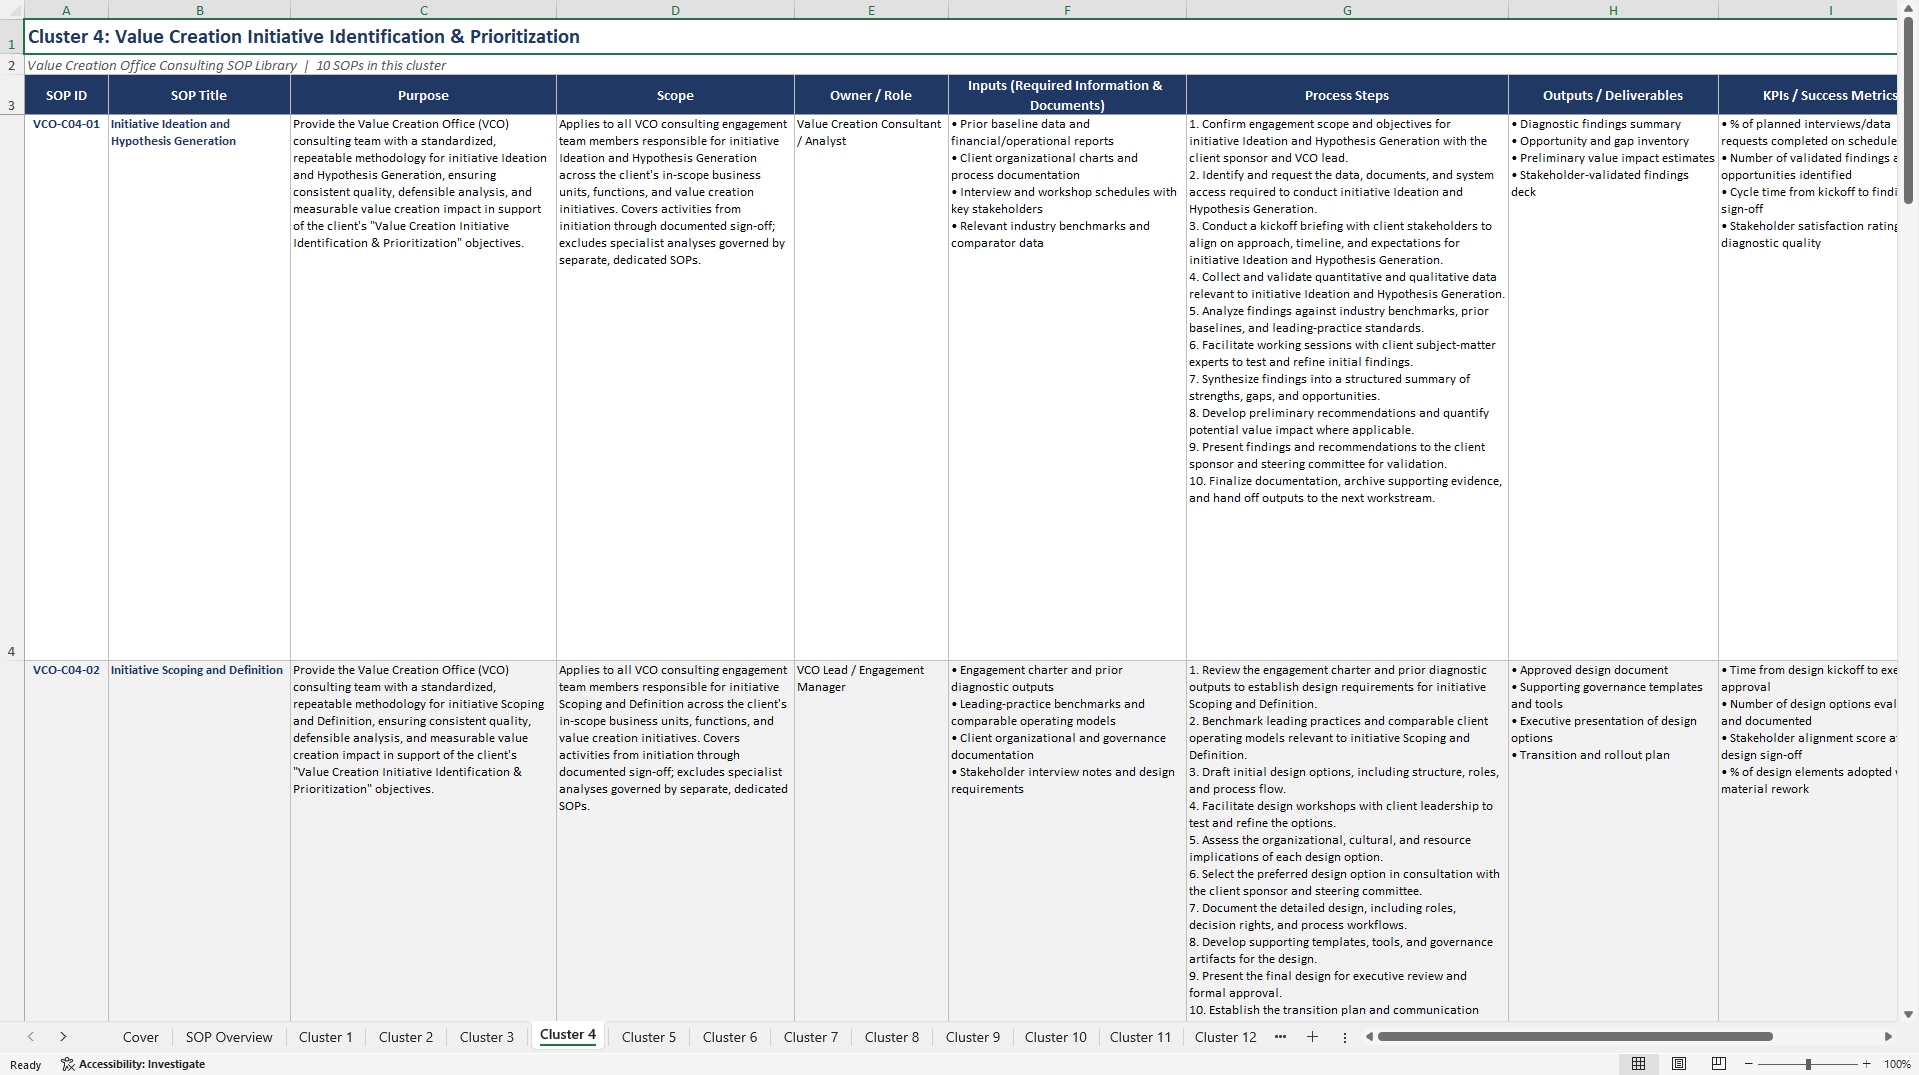
Task: Switch to Cluster 12 sheet tab
Action: click(1226, 1037)
